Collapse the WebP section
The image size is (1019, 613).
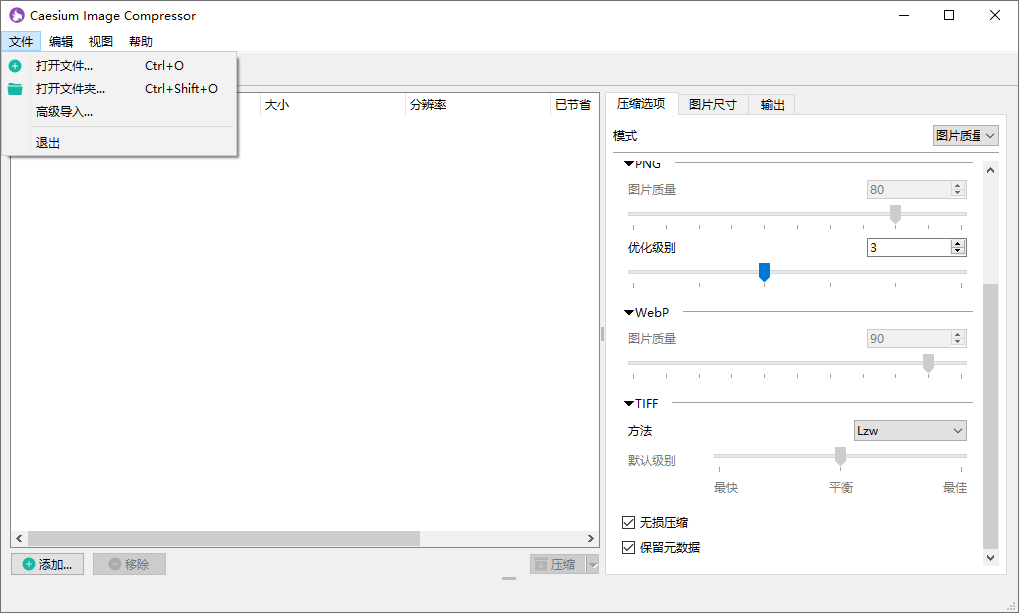[x=629, y=313]
